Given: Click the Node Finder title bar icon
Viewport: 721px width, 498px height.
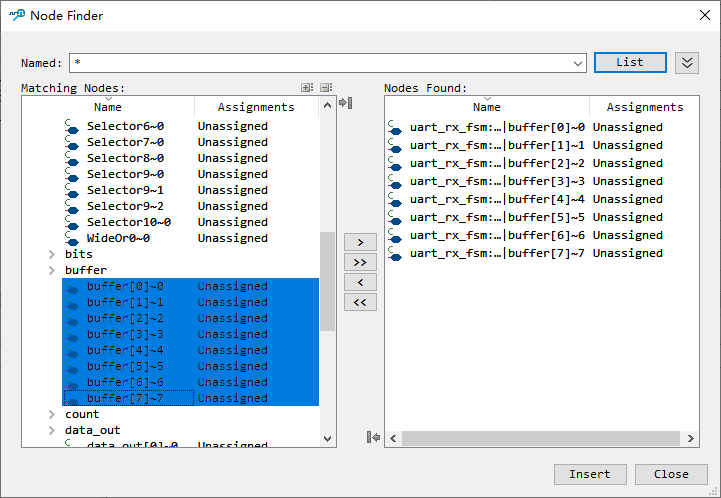Looking at the screenshot, I should click(17, 15).
